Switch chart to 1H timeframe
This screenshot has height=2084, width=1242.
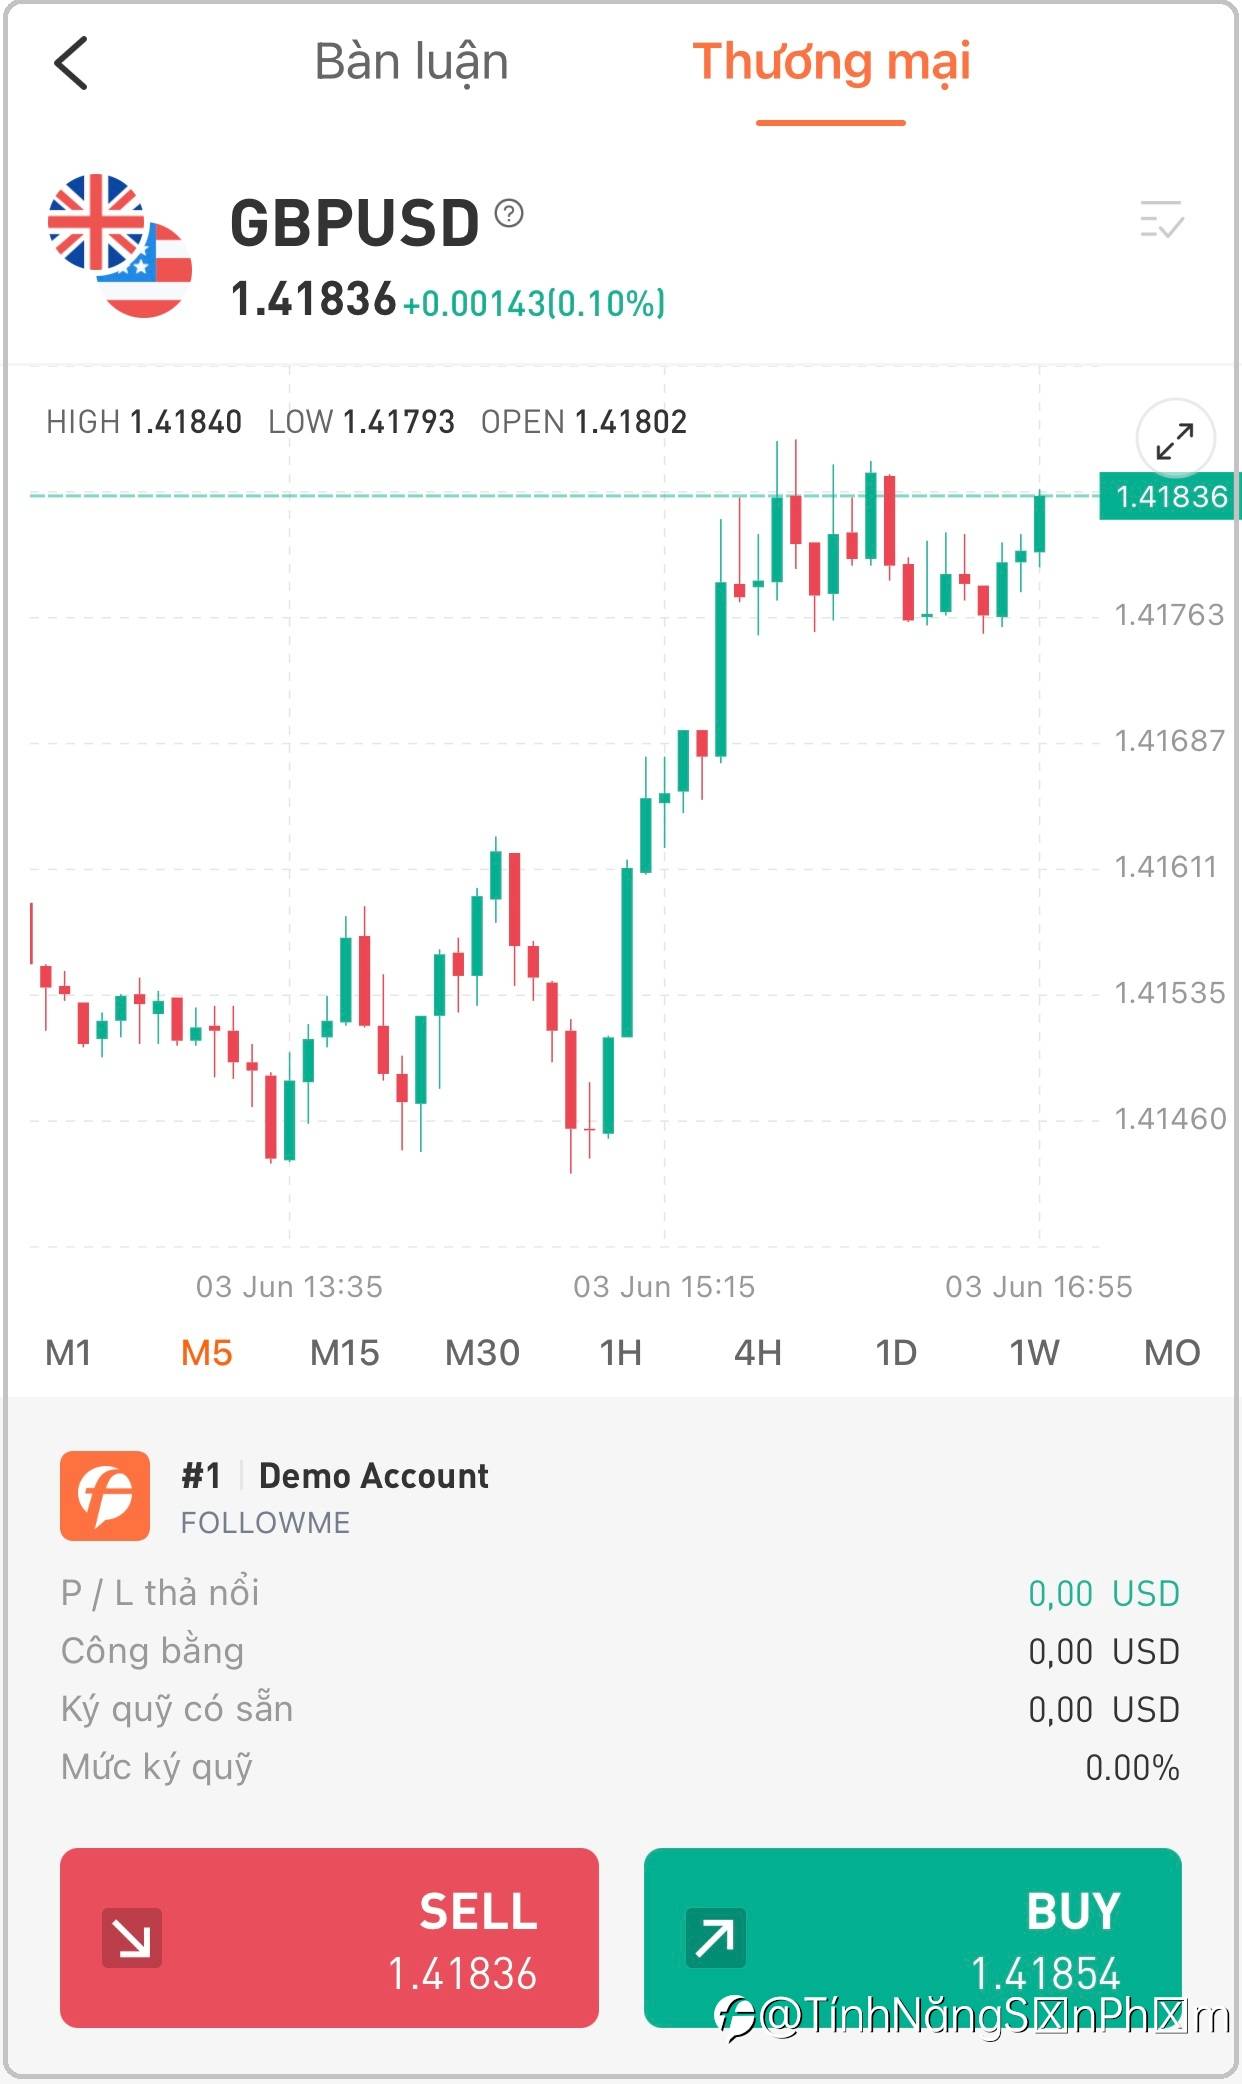click(620, 1353)
